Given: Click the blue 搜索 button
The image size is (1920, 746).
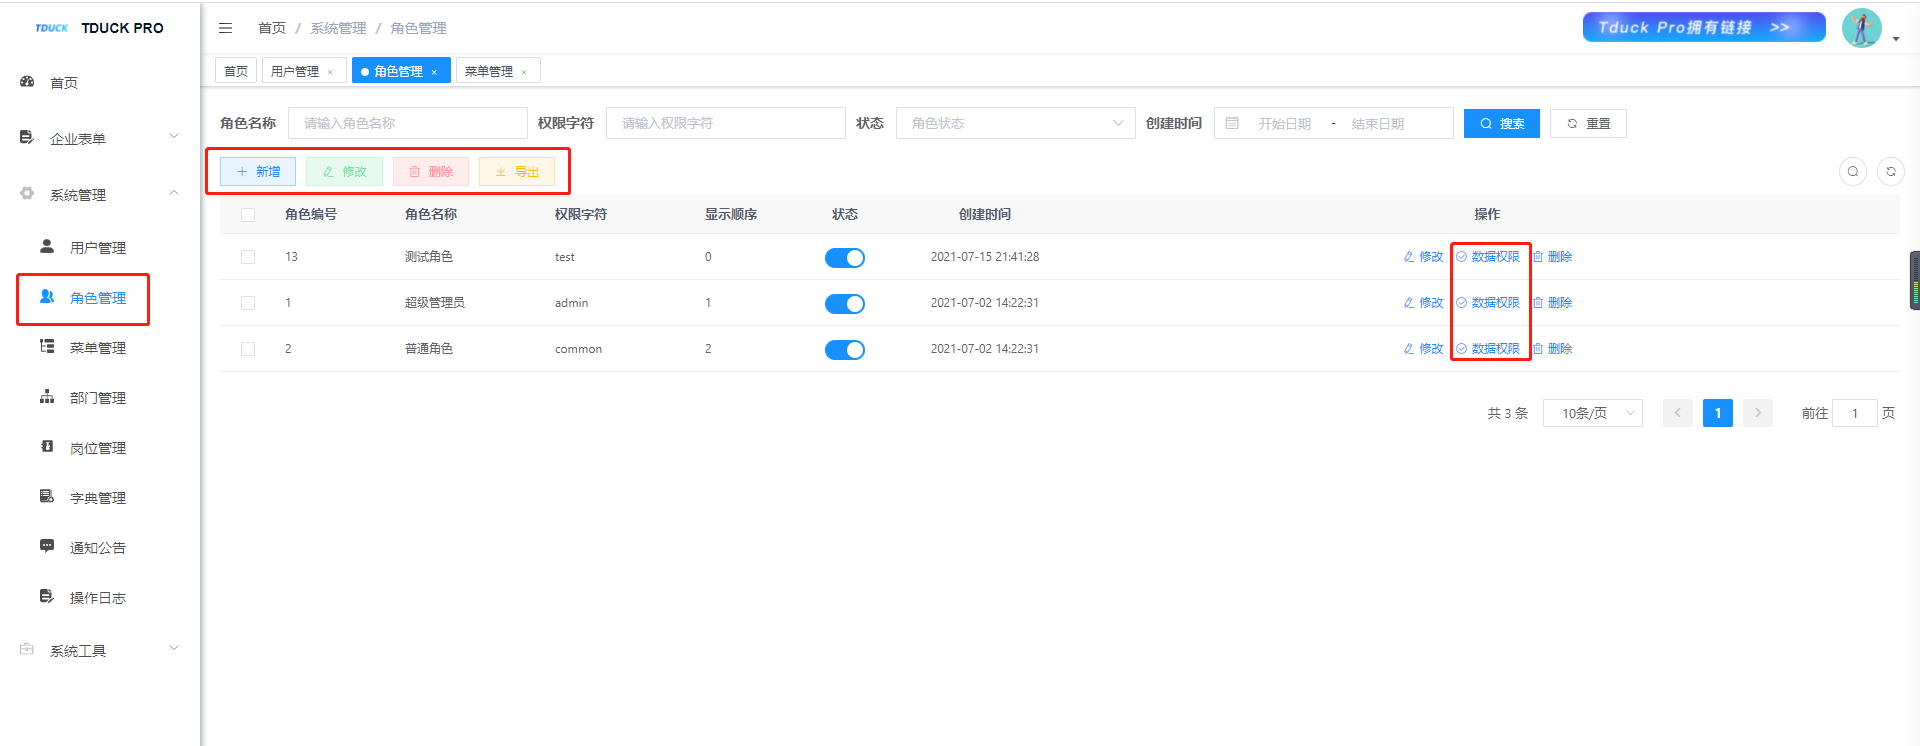Looking at the screenshot, I should pos(1501,124).
